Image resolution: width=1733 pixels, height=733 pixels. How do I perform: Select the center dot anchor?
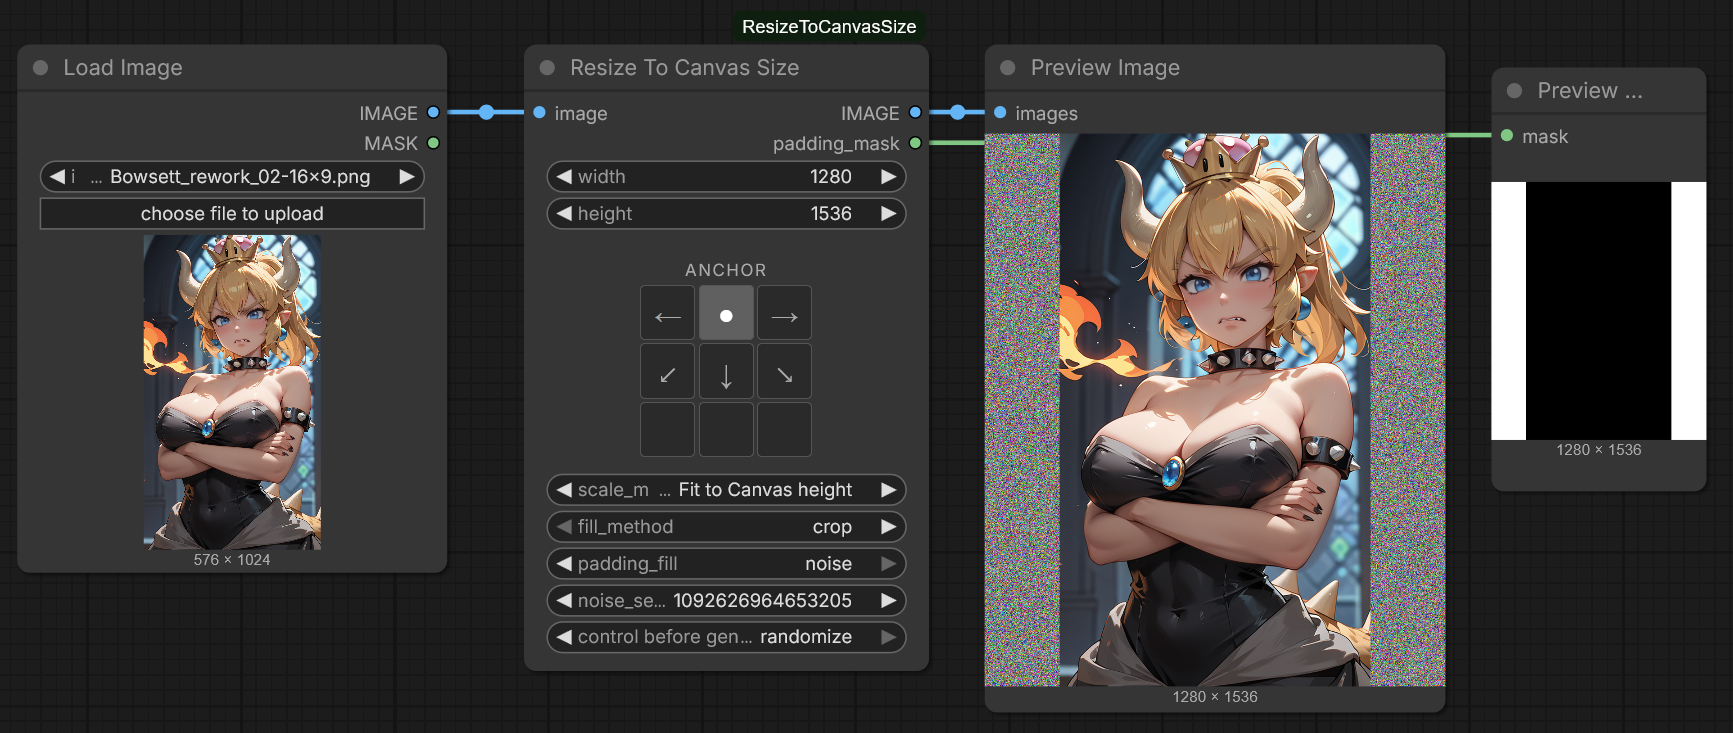[x=726, y=313]
